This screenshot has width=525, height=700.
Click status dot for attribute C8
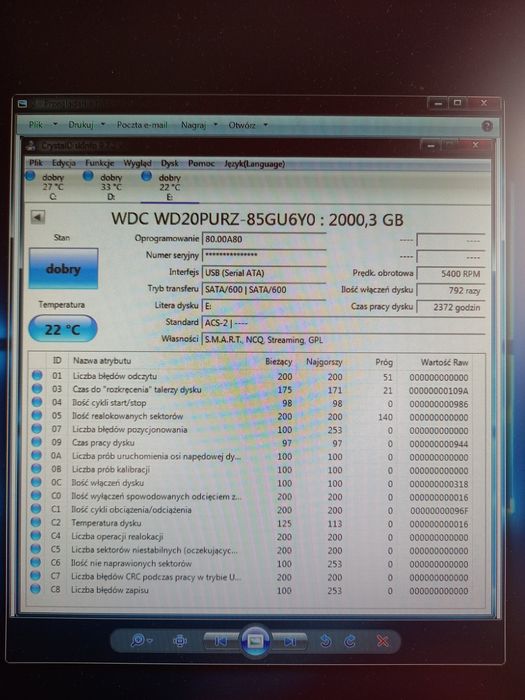tap(36, 589)
